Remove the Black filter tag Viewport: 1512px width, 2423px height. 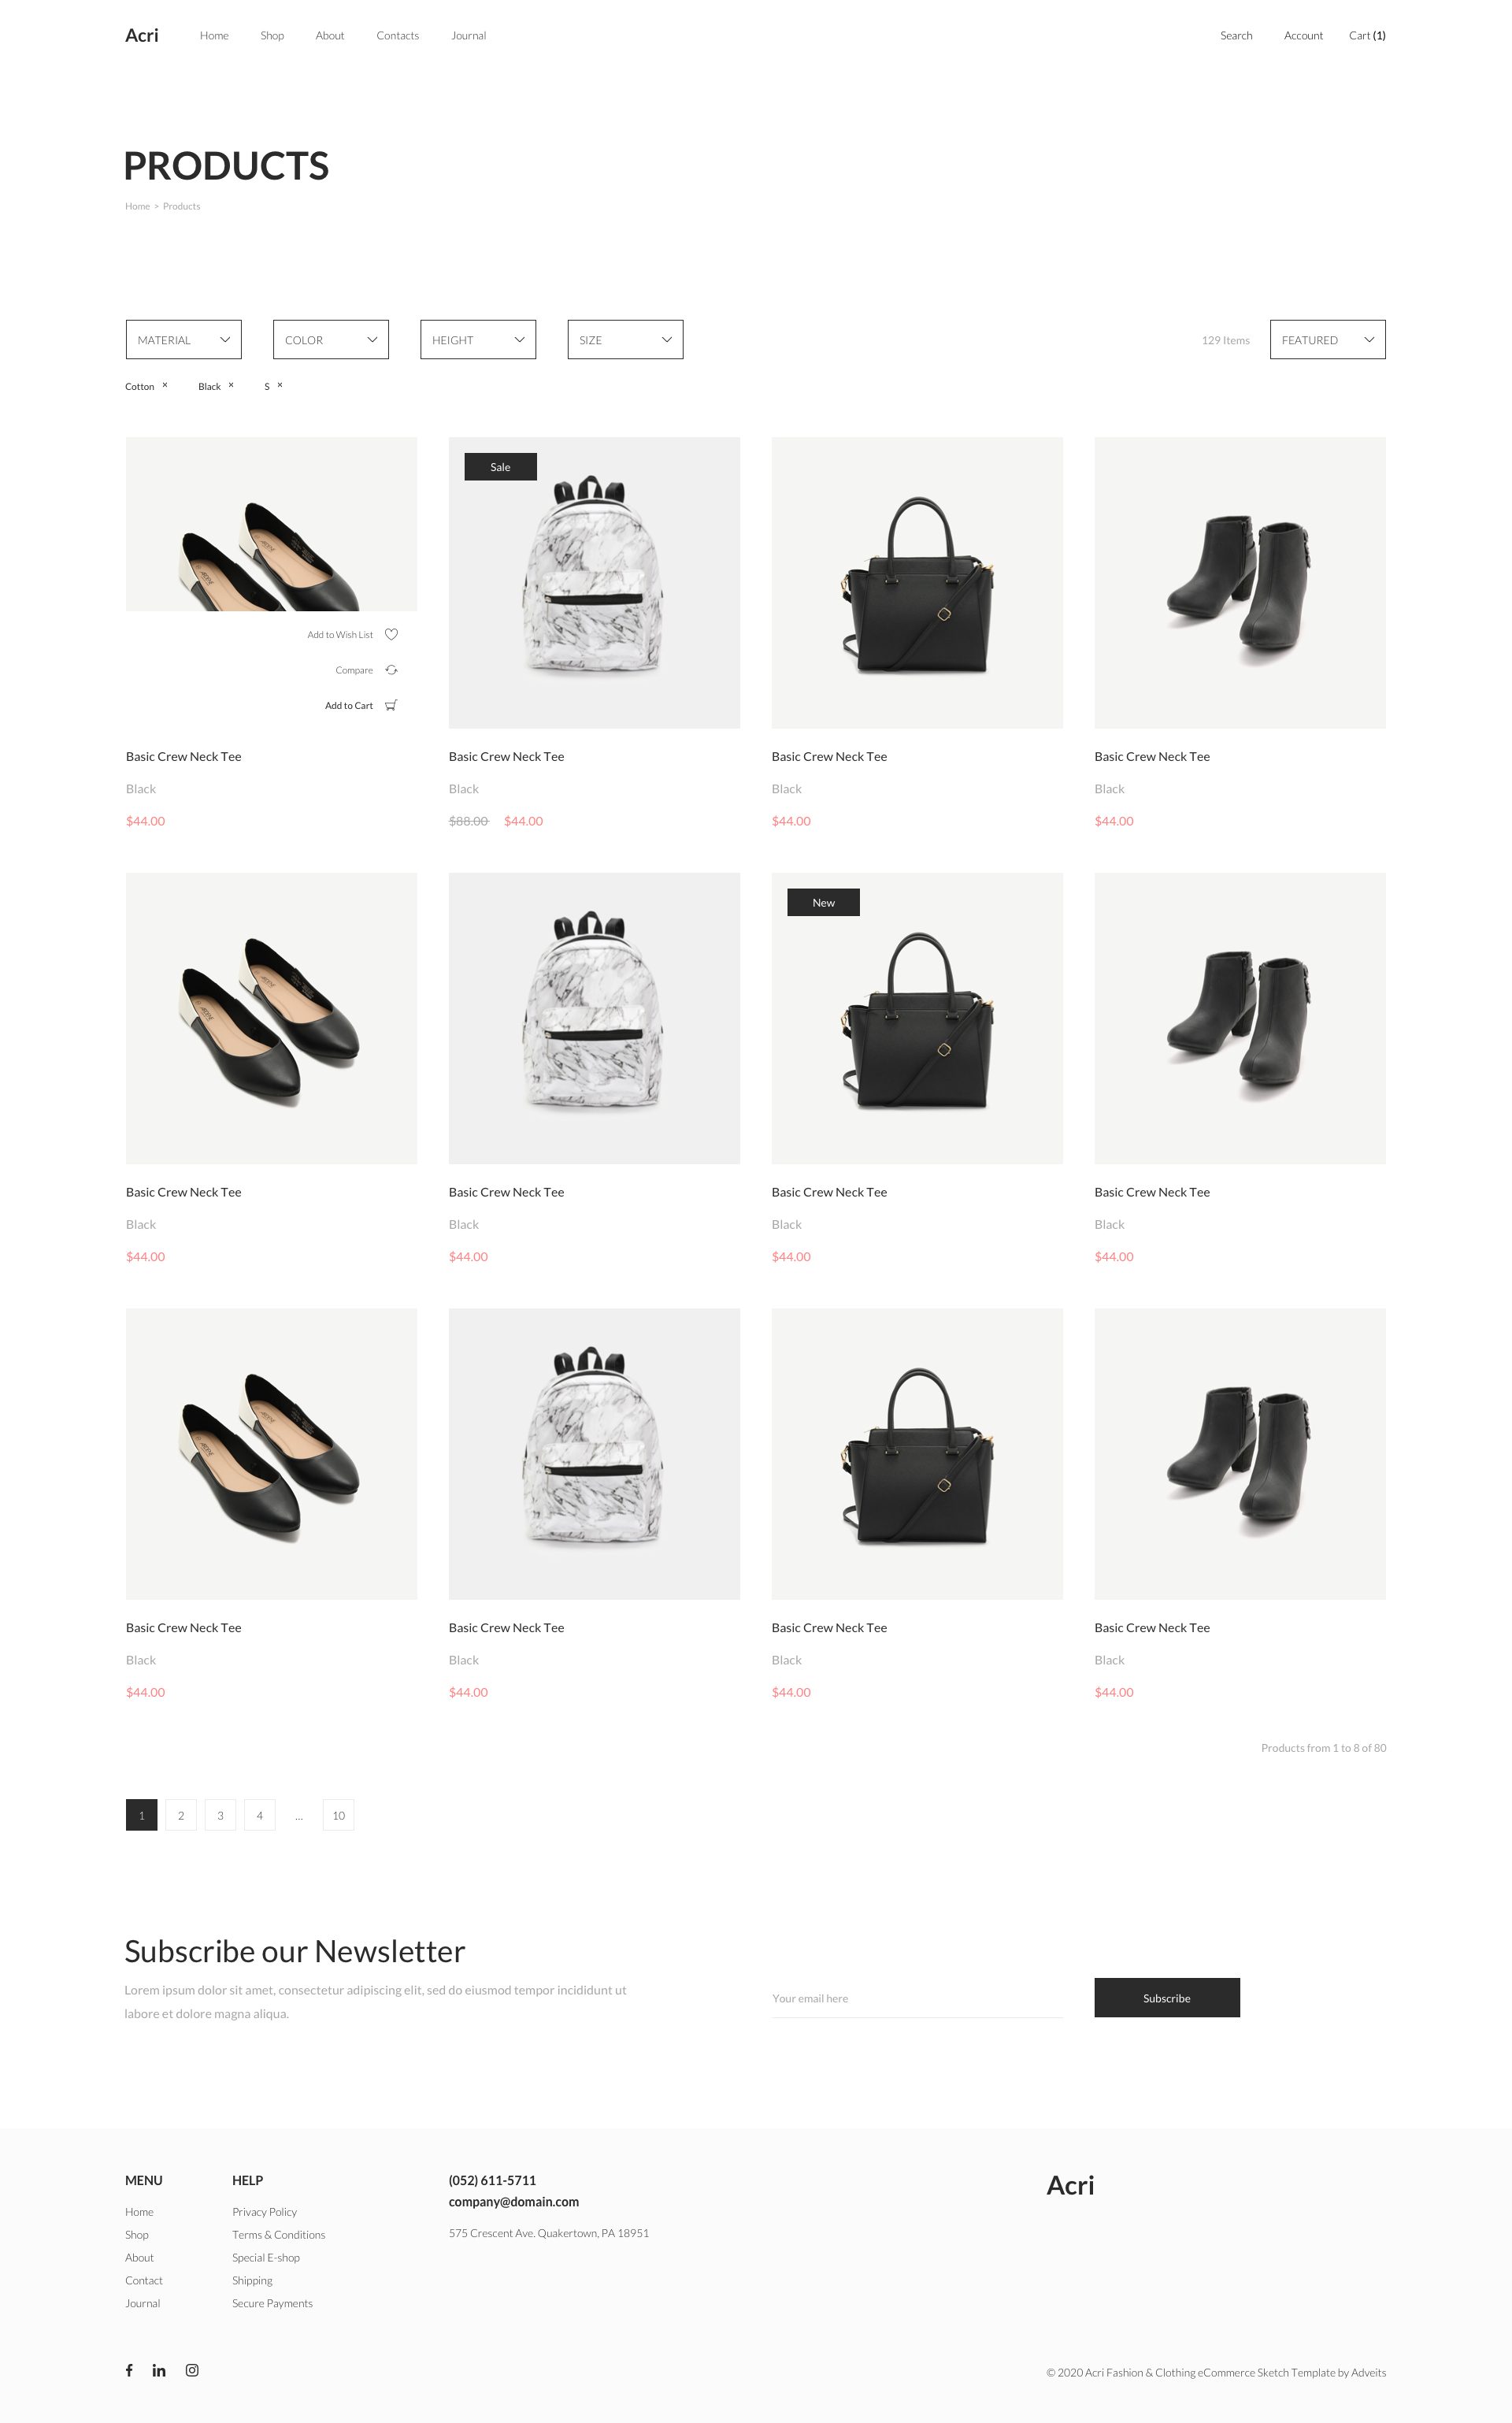[x=231, y=385]
